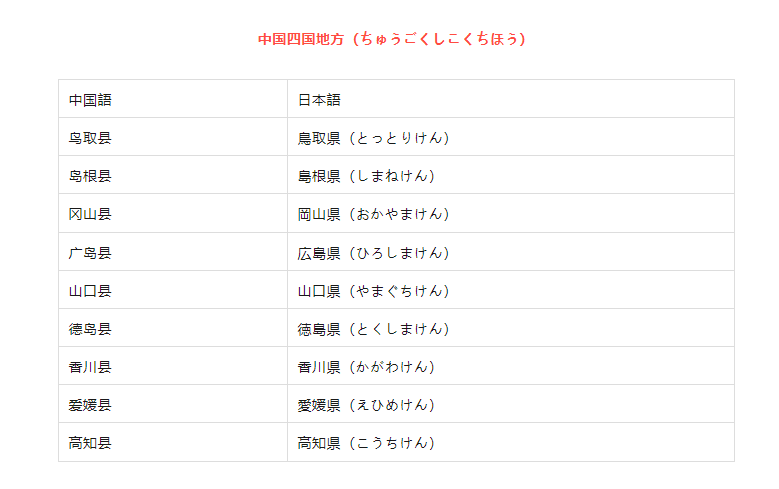Select the 中国語 column header cell

click(x=173, y=99)
